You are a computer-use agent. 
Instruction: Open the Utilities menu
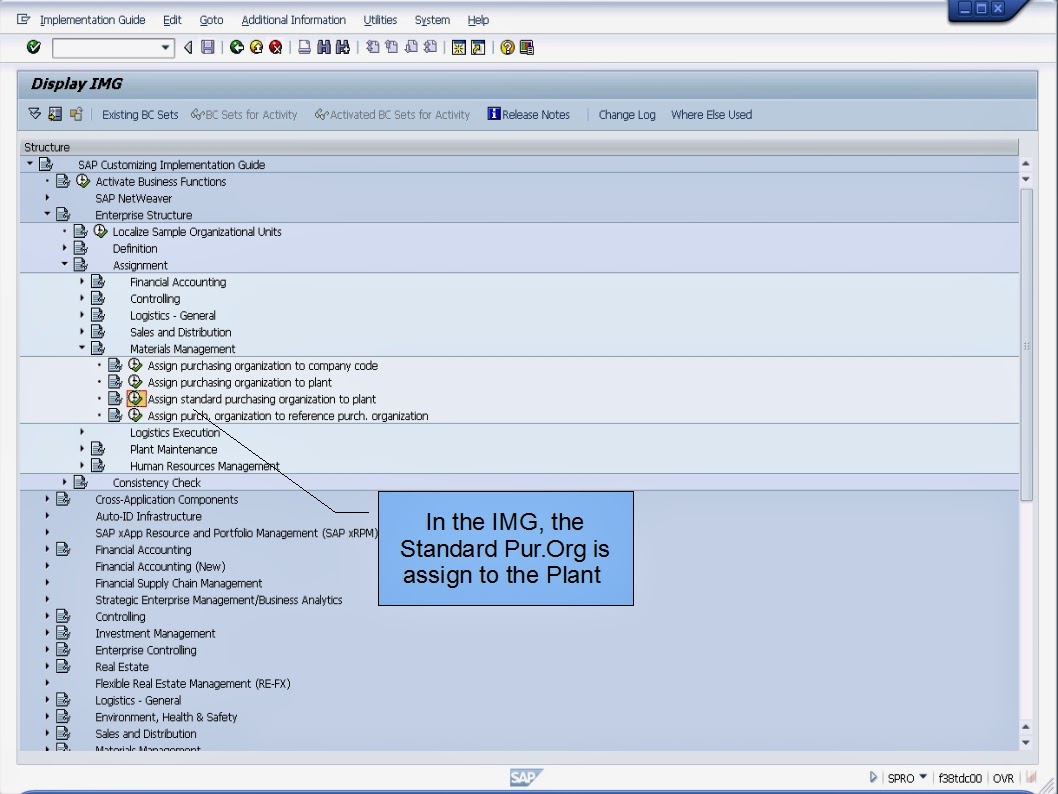pos(379,19)
